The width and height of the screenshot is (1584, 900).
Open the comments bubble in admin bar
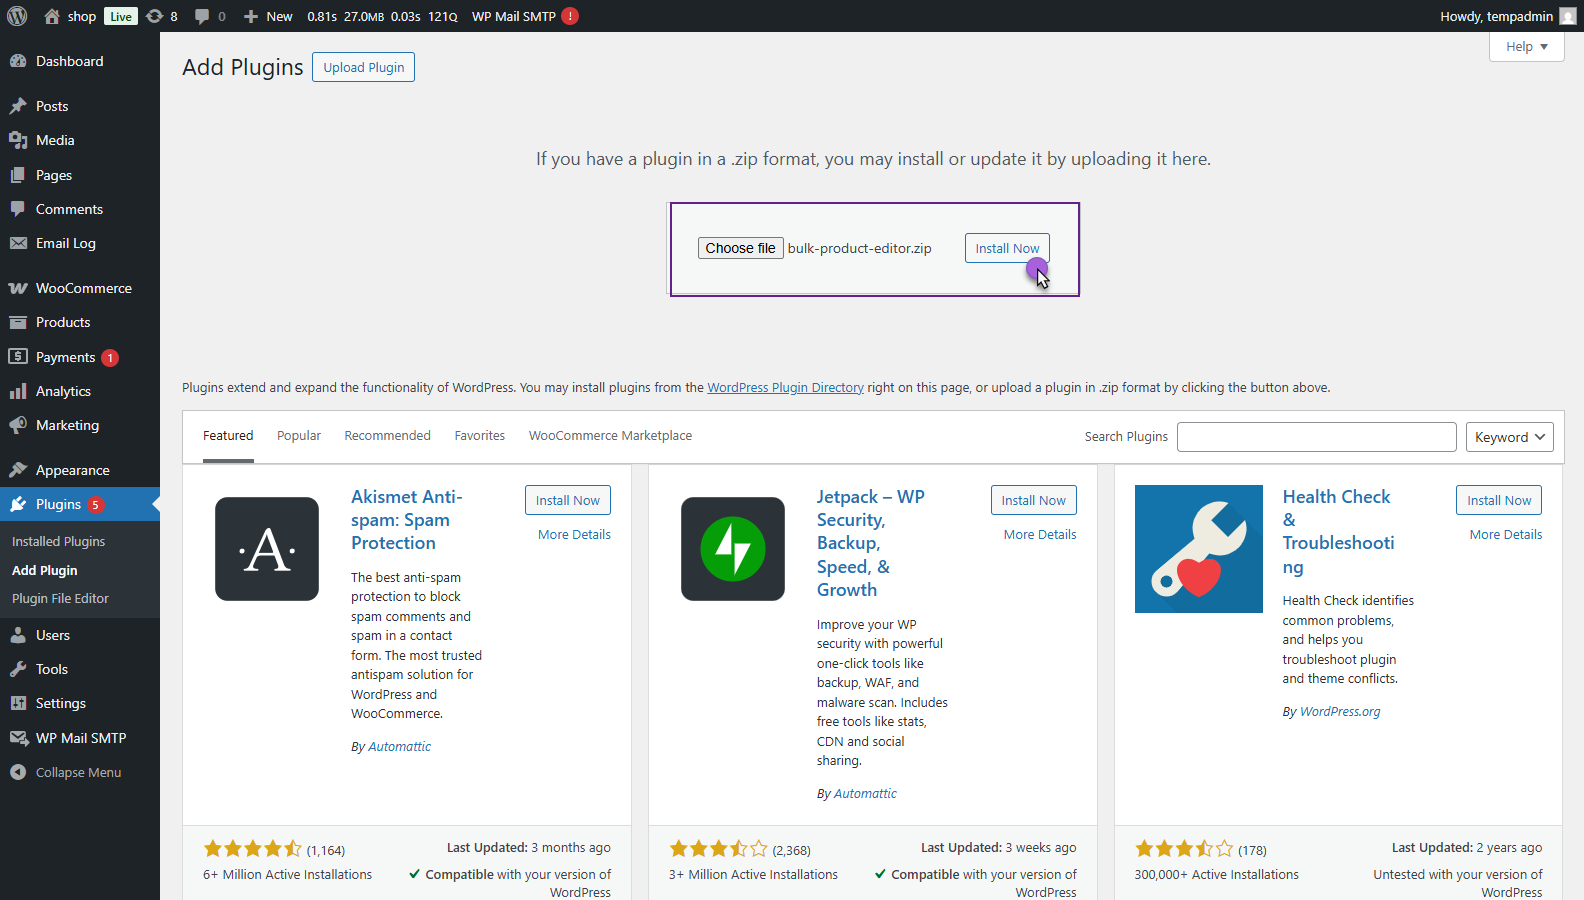tap(202, 16)
